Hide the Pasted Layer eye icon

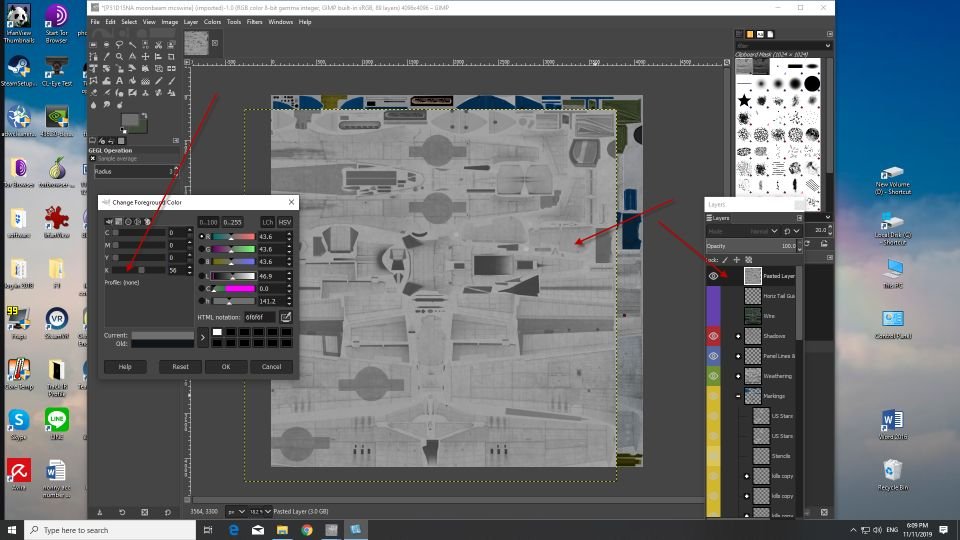click(713, 276)
